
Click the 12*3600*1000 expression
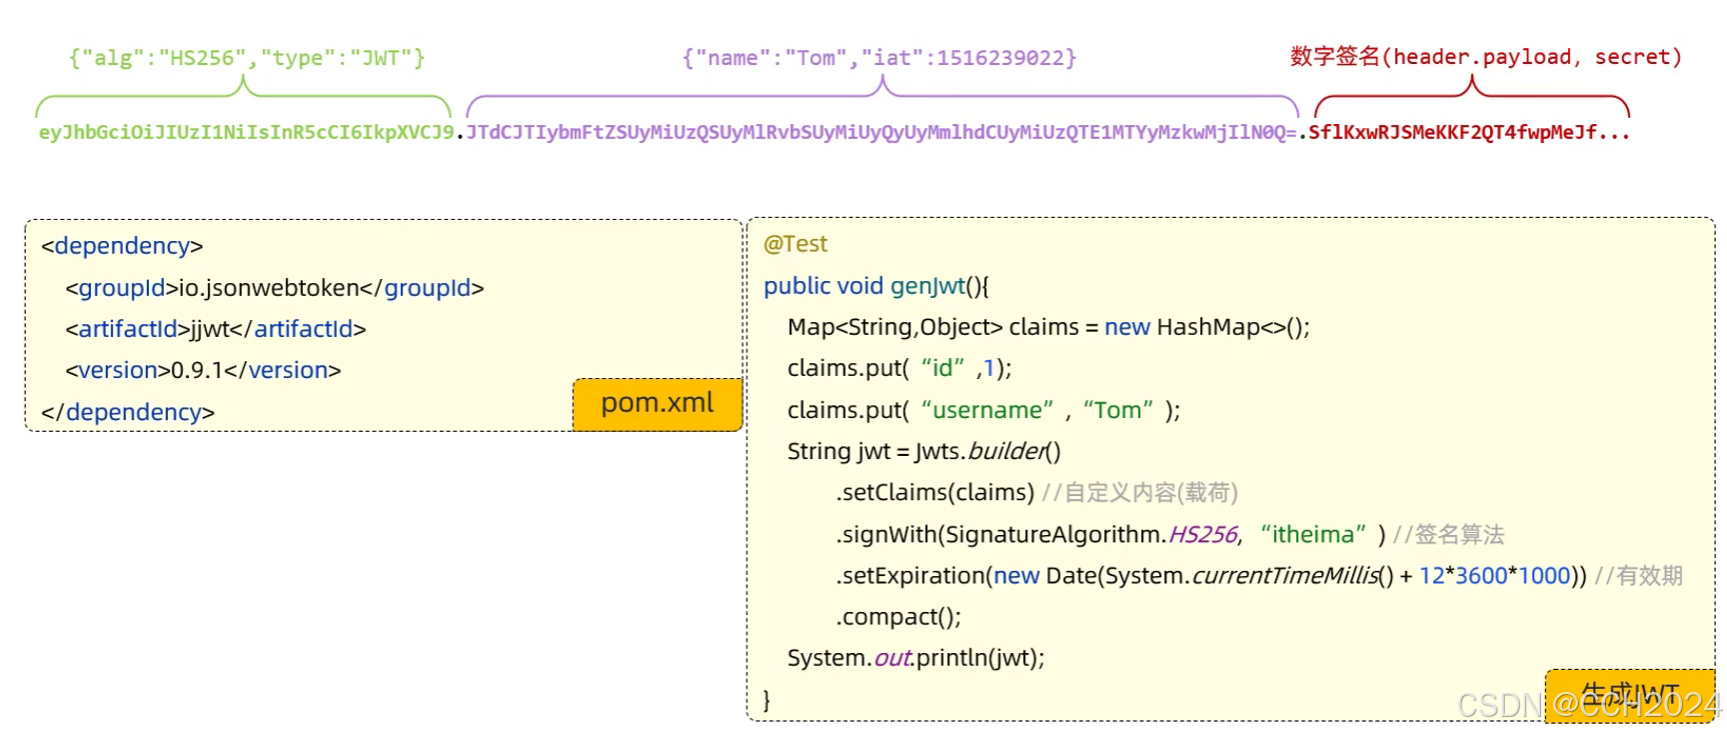pos(1495,576)
